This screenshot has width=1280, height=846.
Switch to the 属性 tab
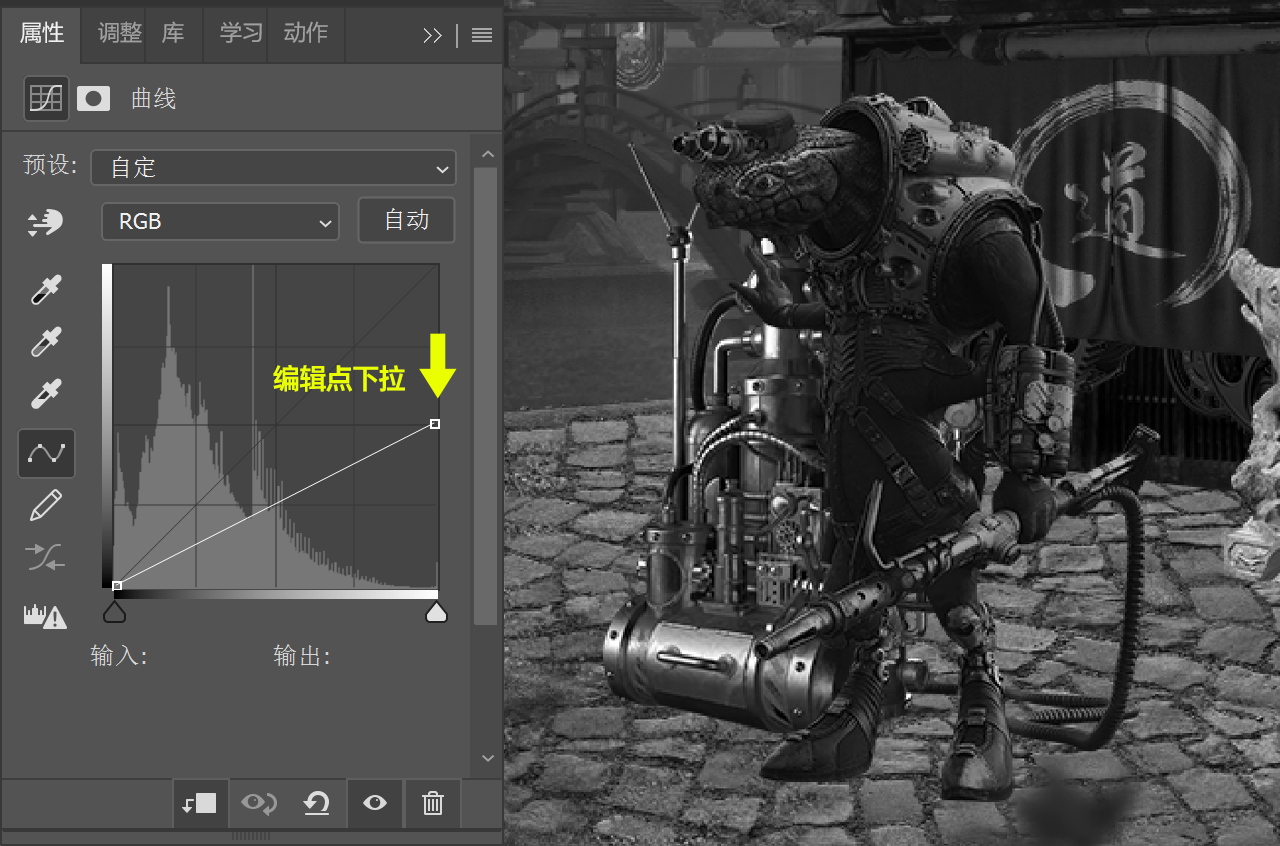(42, 33)
